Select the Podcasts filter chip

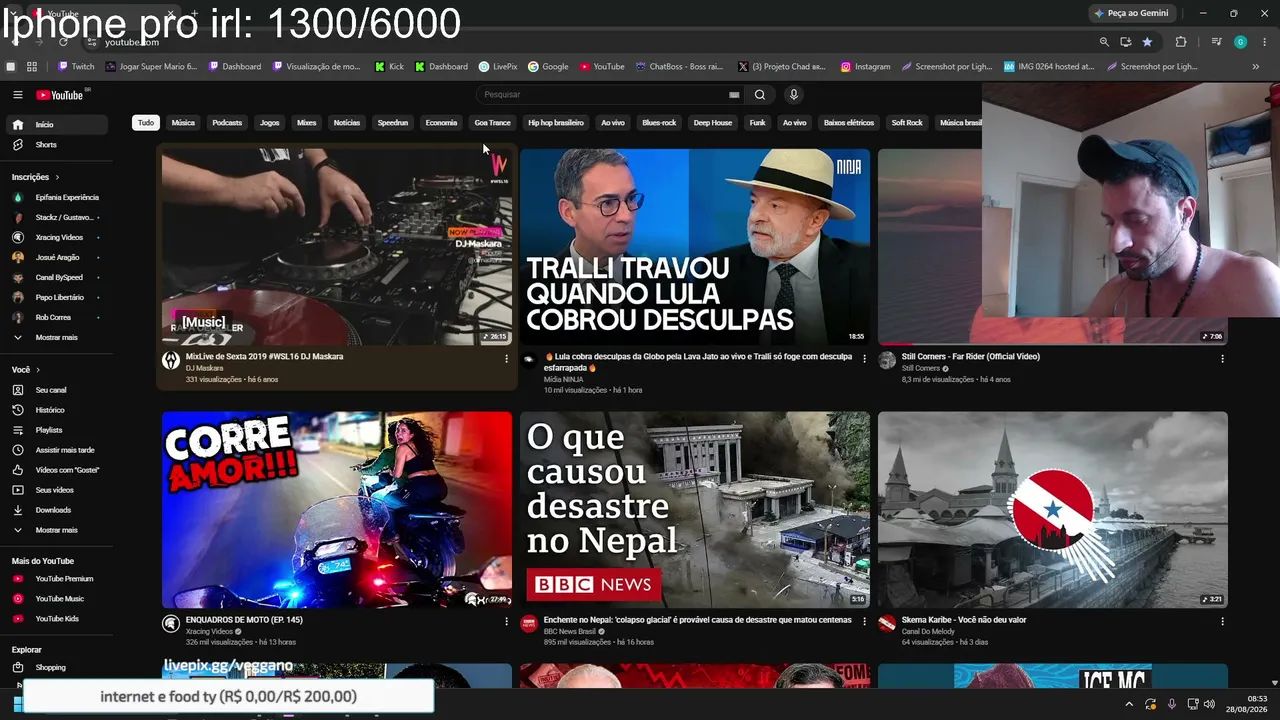tap(227, 123)
